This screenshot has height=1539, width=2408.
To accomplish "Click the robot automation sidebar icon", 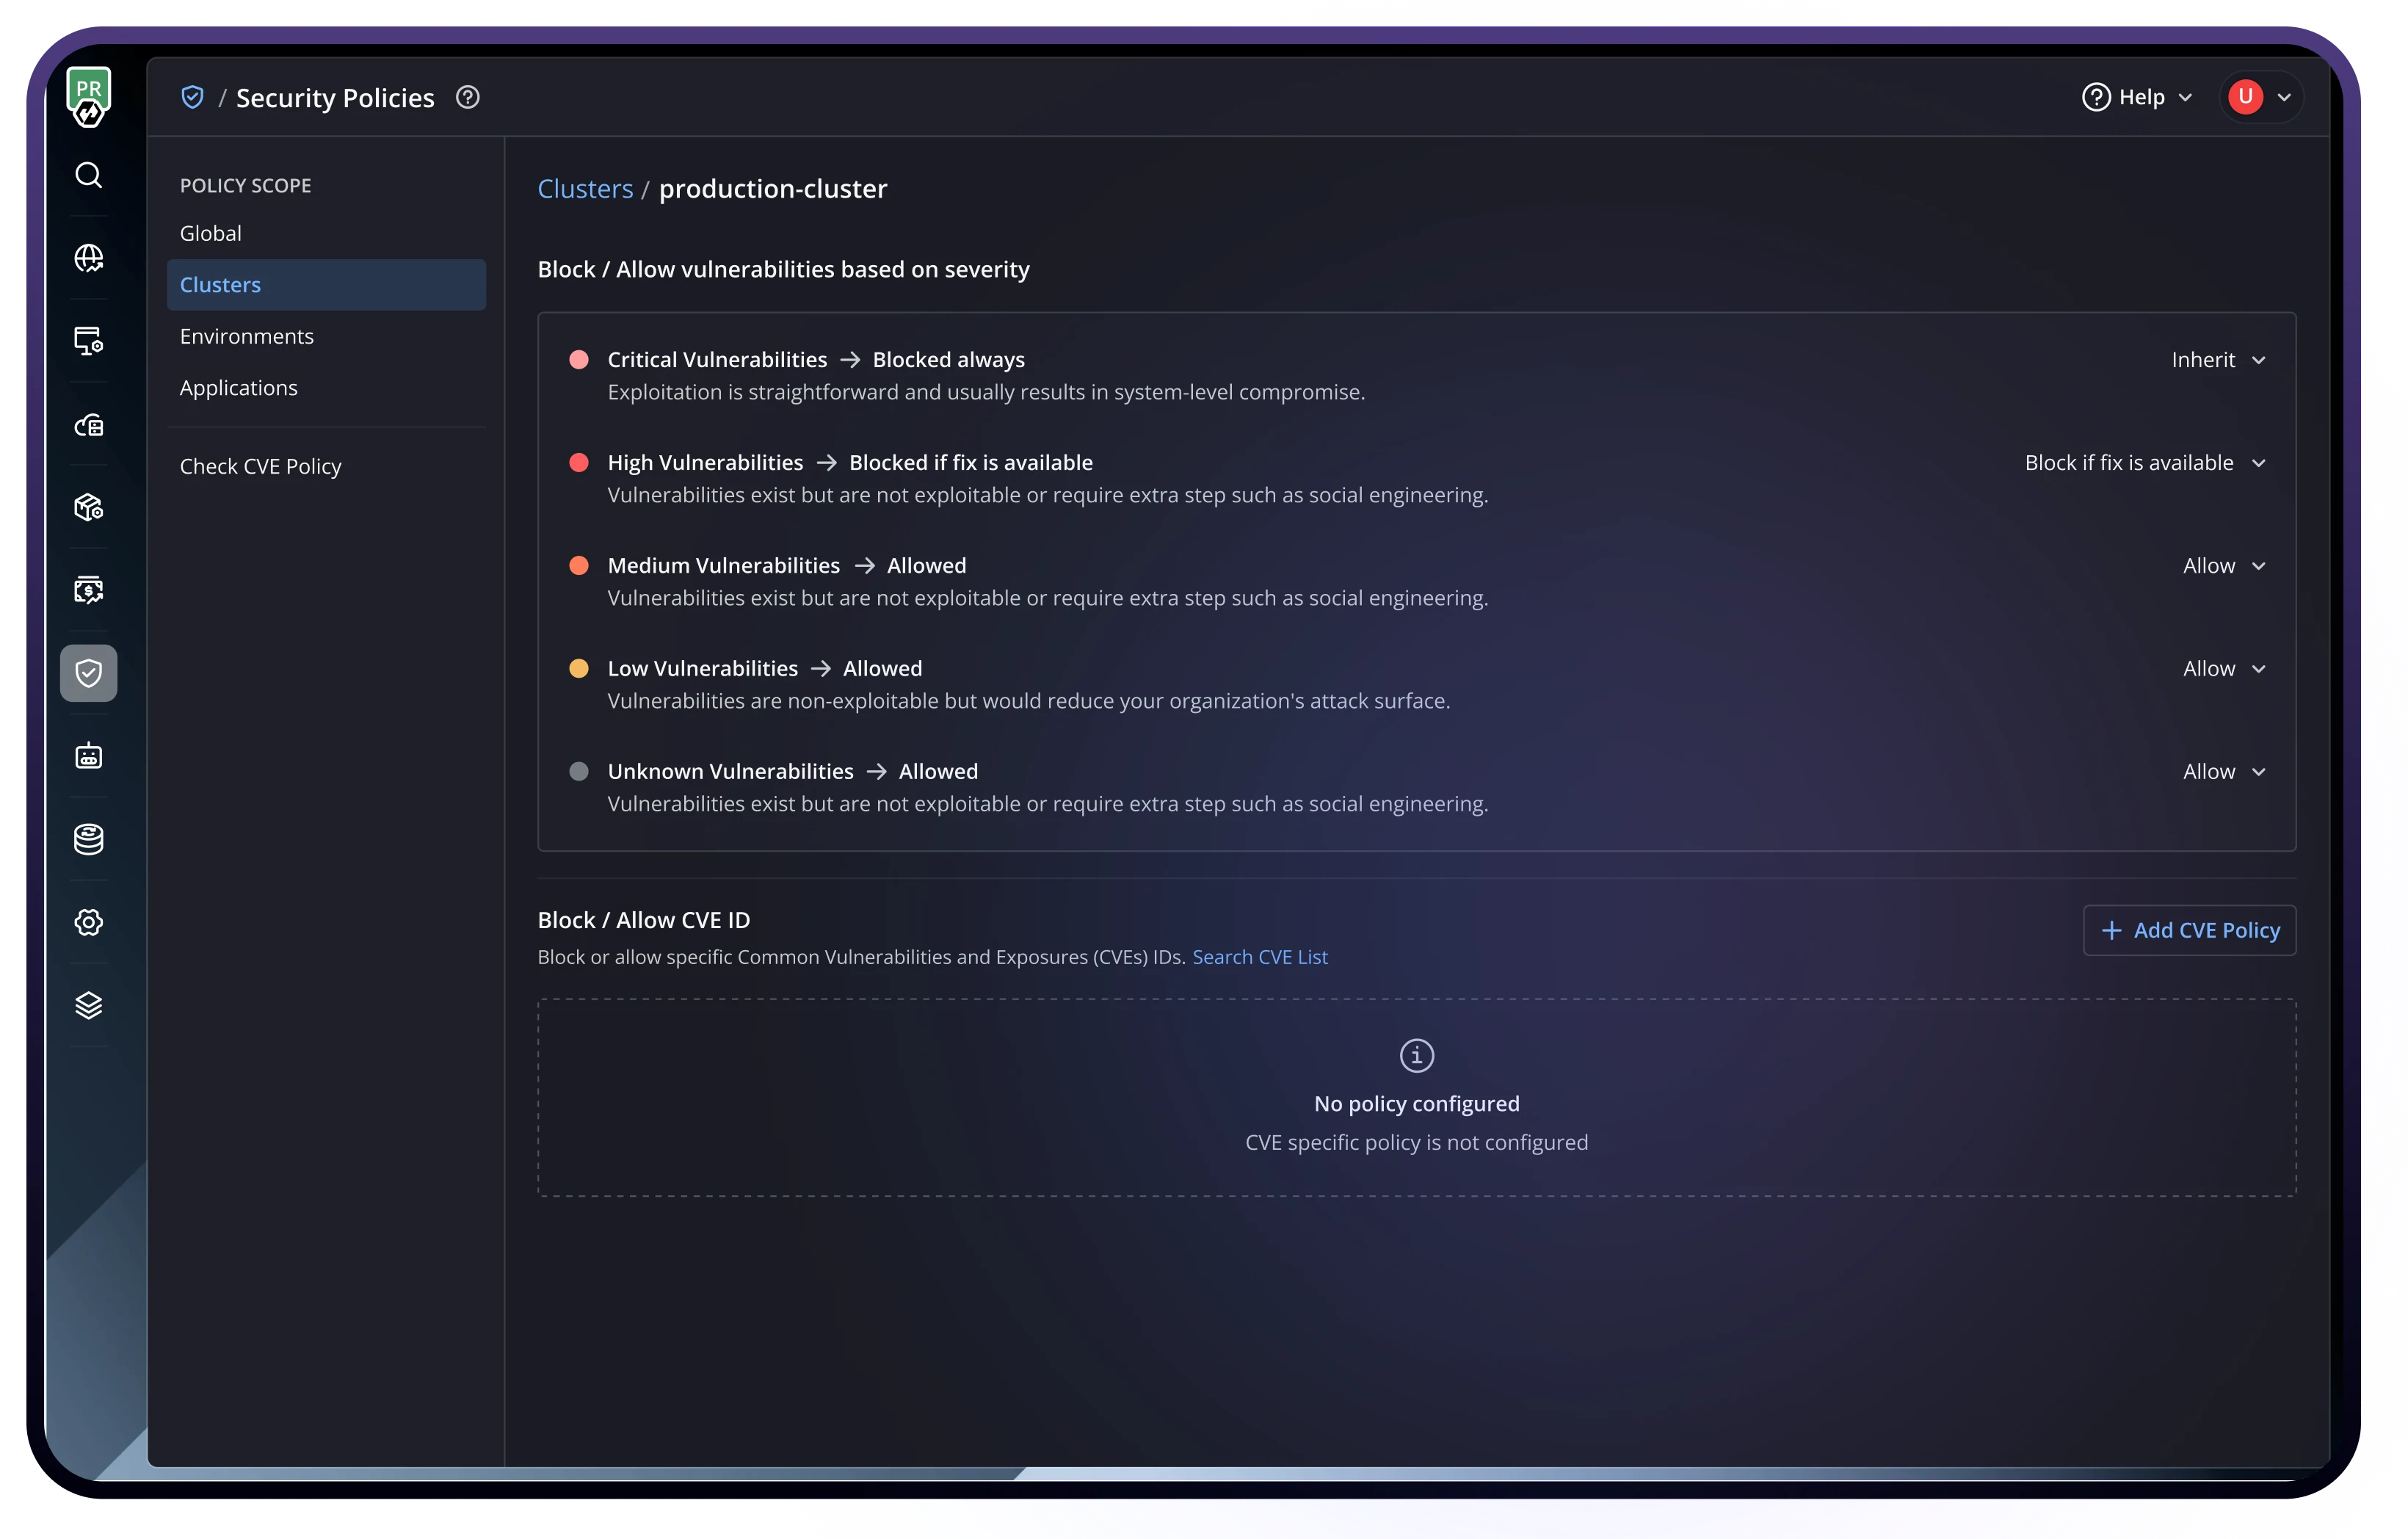I will coord(88,756).
